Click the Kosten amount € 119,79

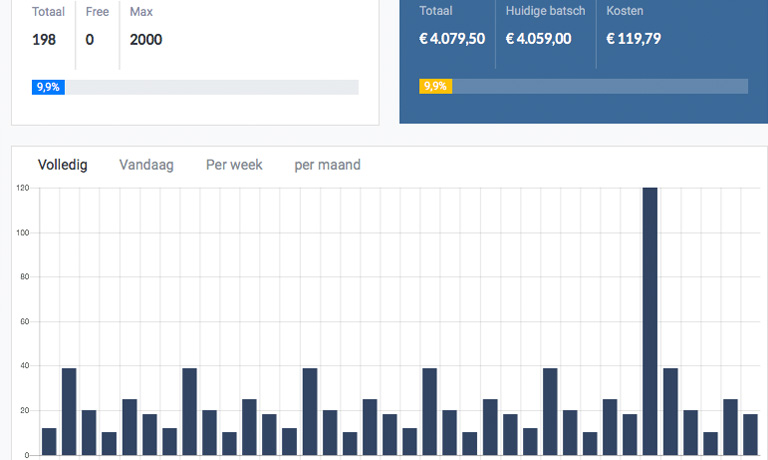633,39
